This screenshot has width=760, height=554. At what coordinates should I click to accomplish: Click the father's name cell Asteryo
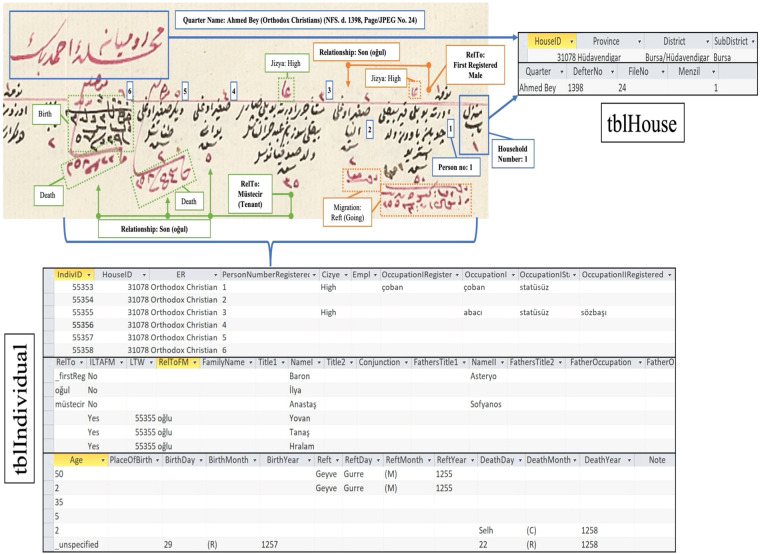(483, 376)
